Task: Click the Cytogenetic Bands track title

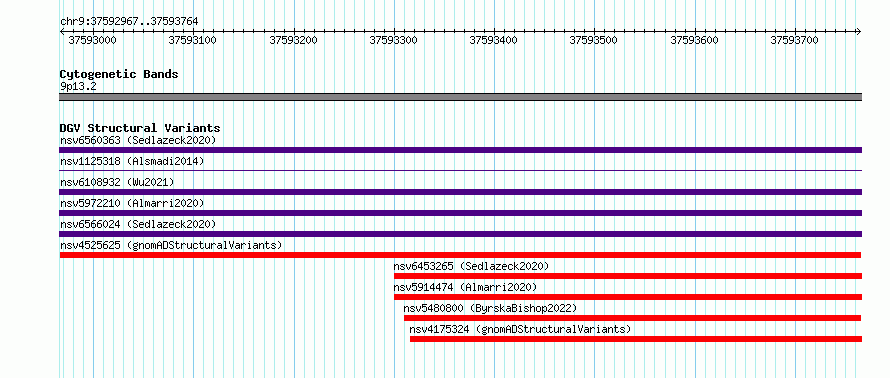Action: [119, 74]
